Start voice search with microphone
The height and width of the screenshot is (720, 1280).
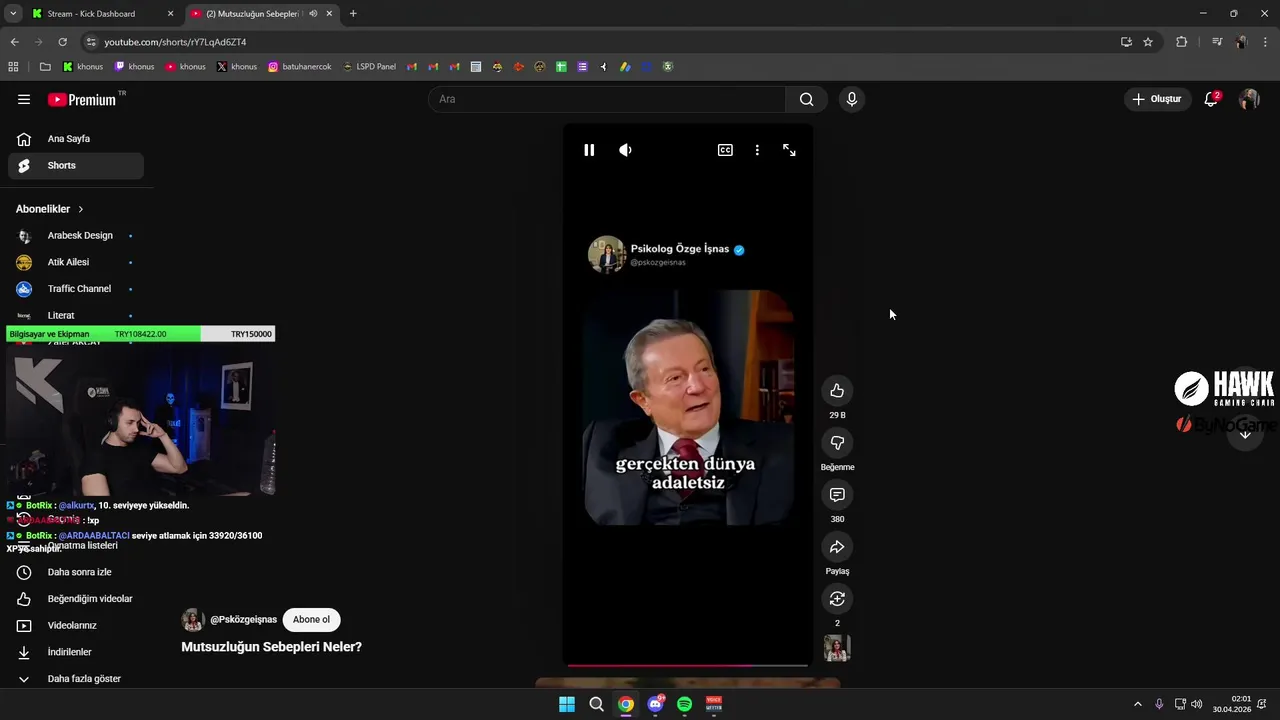[x=851, y=99]
